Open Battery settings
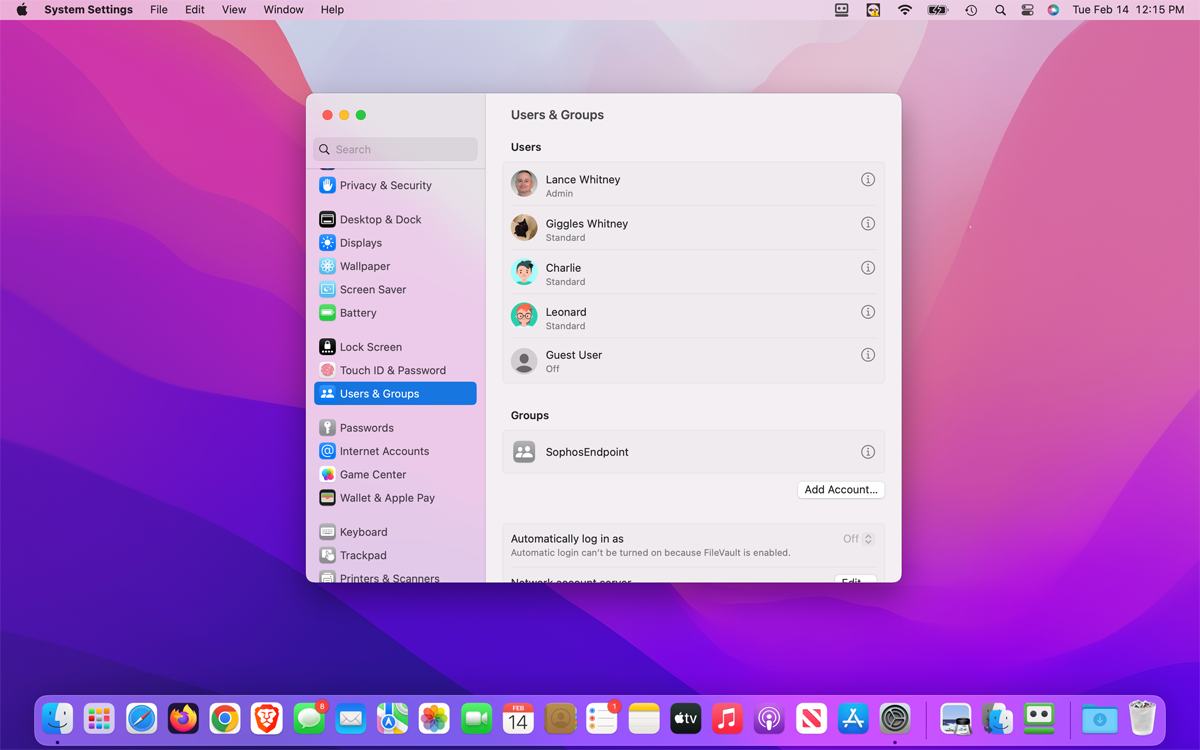The image size is (1200, 750). (x=358, y=312)
